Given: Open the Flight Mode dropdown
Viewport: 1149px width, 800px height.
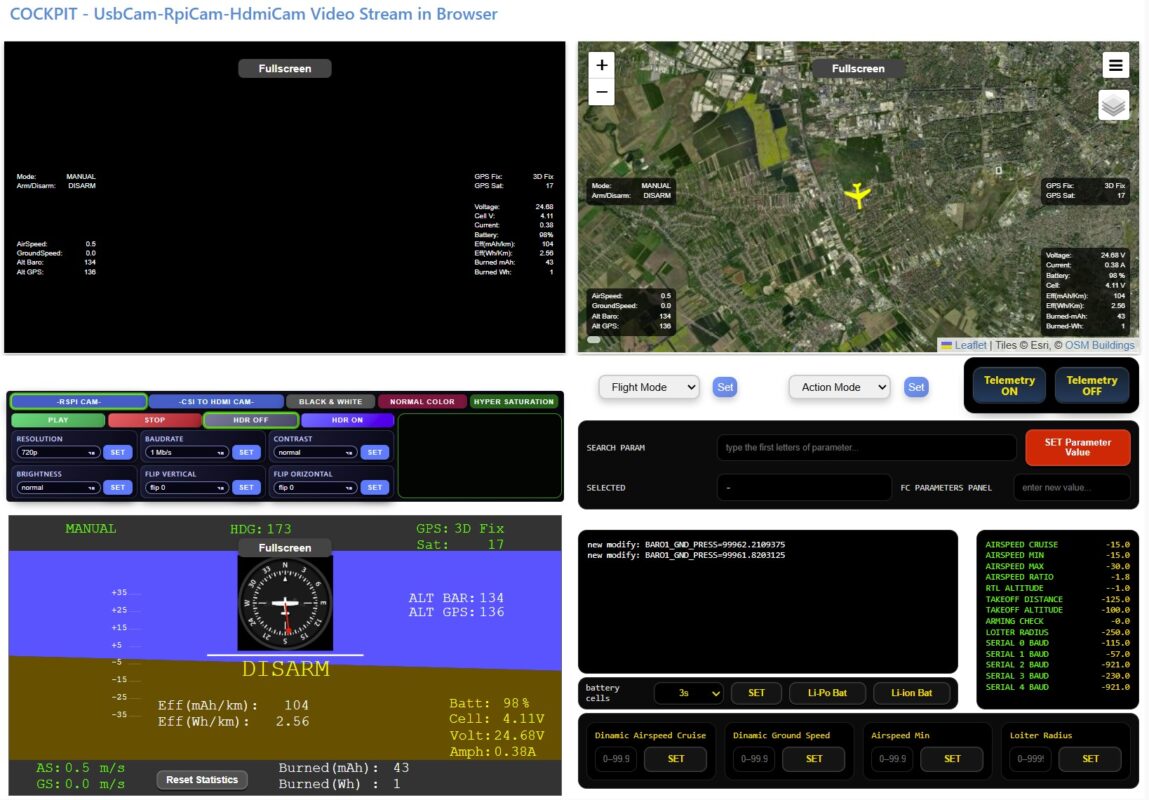Looking at the screenshot, I should point(648,387).
